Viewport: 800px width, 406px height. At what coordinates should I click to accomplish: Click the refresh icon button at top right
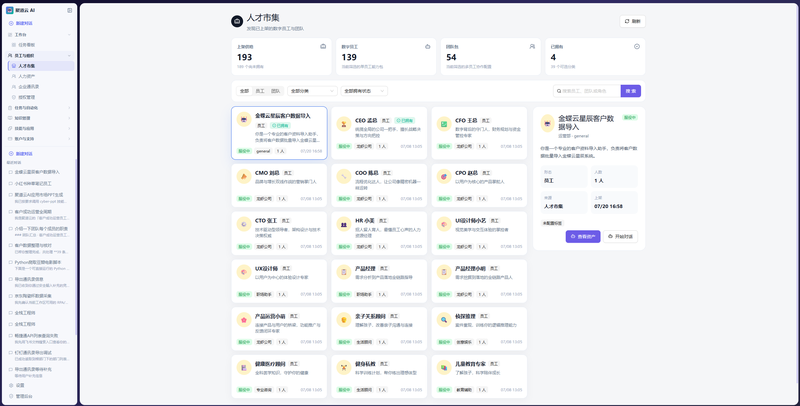click(x=633, y=21)
